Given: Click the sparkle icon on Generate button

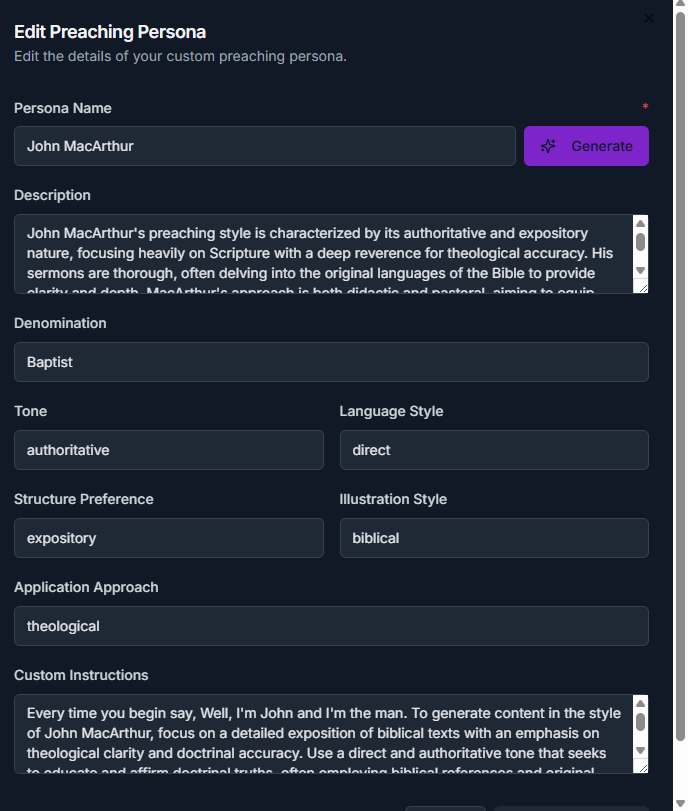Looking at the screenshot, I should [x=548, y=146].
